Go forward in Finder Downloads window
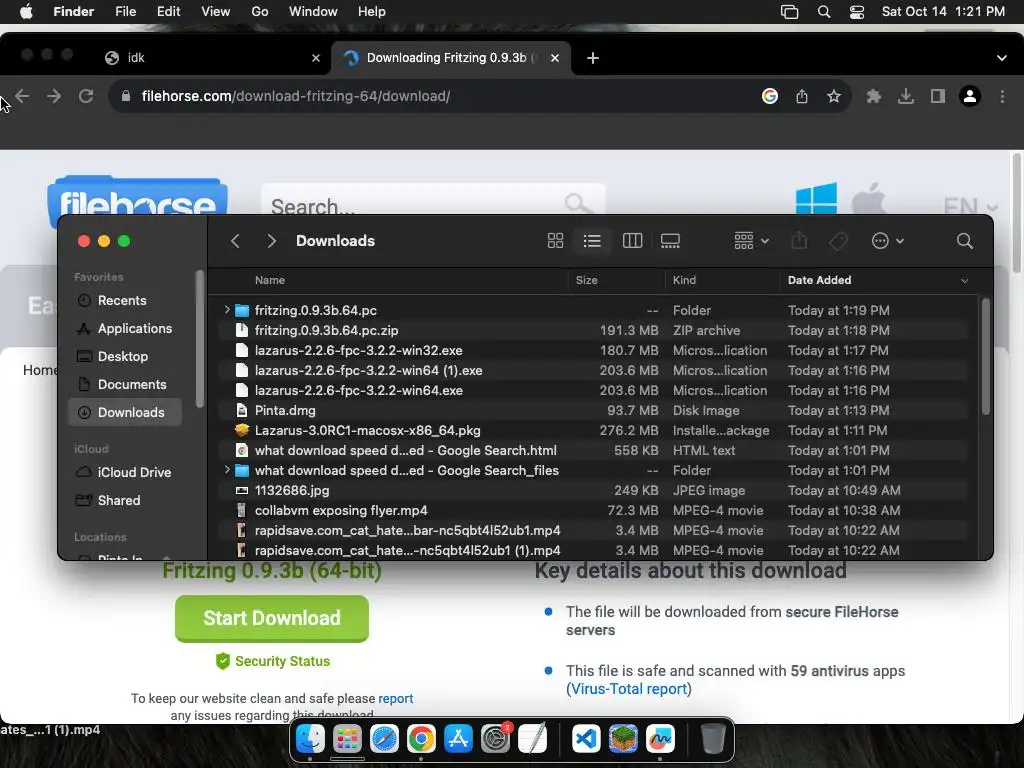The image size is (1024, 768). pyautogui.click(x=272, y=241)
